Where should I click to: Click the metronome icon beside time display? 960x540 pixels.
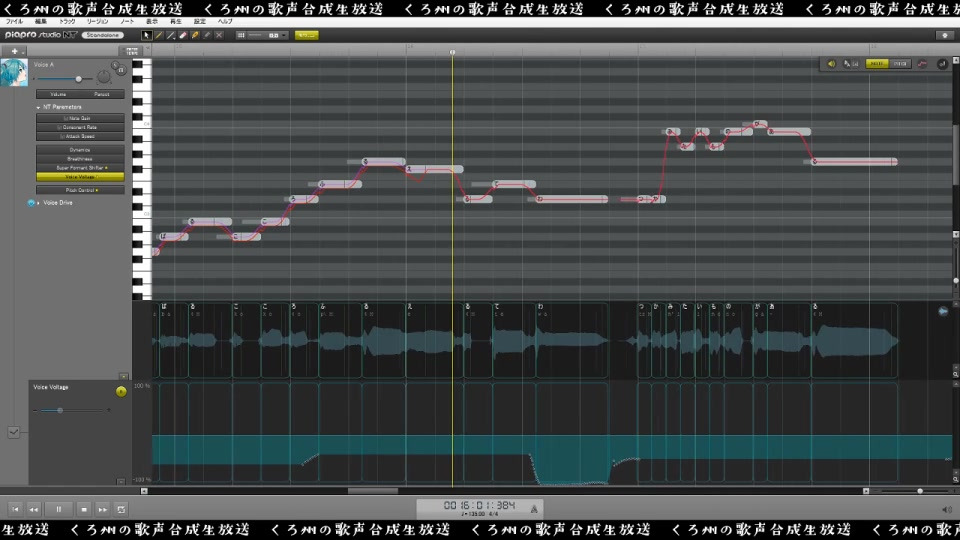(534, 509)
